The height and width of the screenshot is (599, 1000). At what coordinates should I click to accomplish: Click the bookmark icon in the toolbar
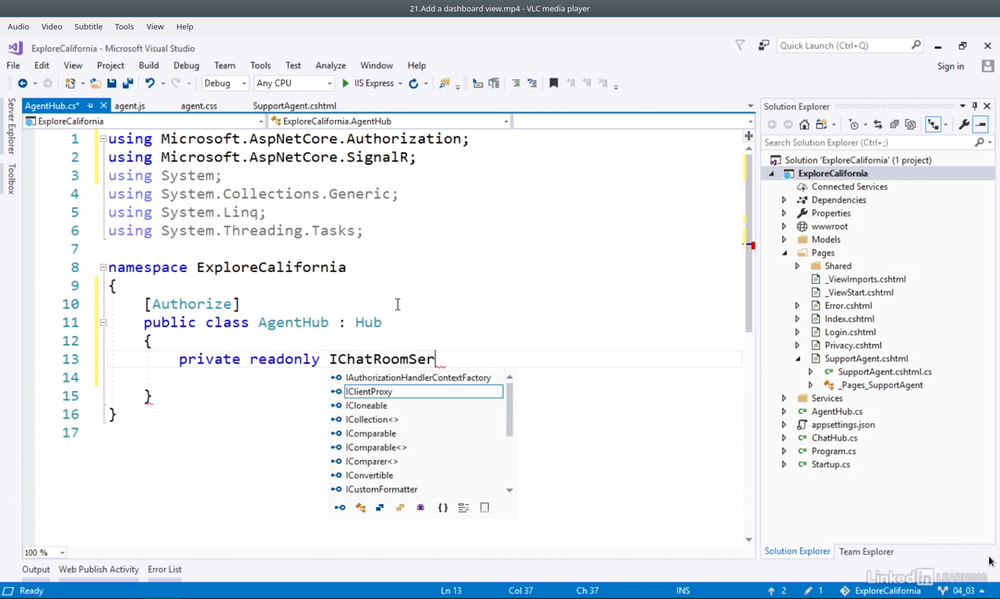553,84
